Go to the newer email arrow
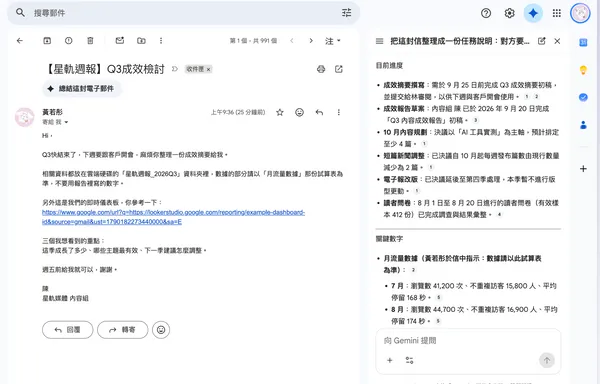 point(292,41)
